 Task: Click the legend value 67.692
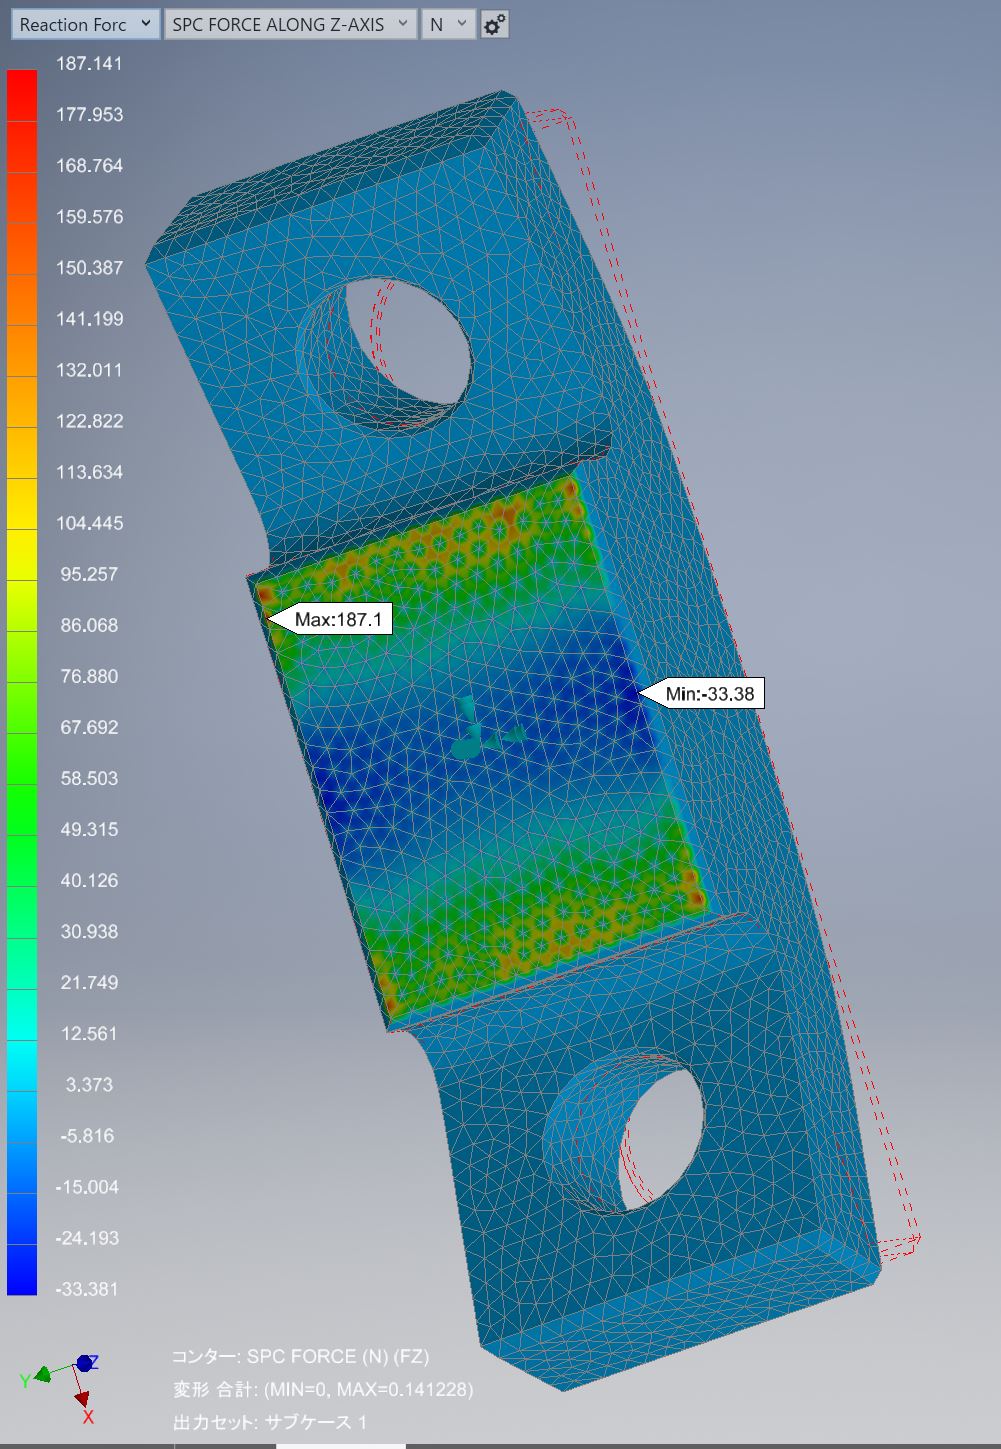[89, 727]
